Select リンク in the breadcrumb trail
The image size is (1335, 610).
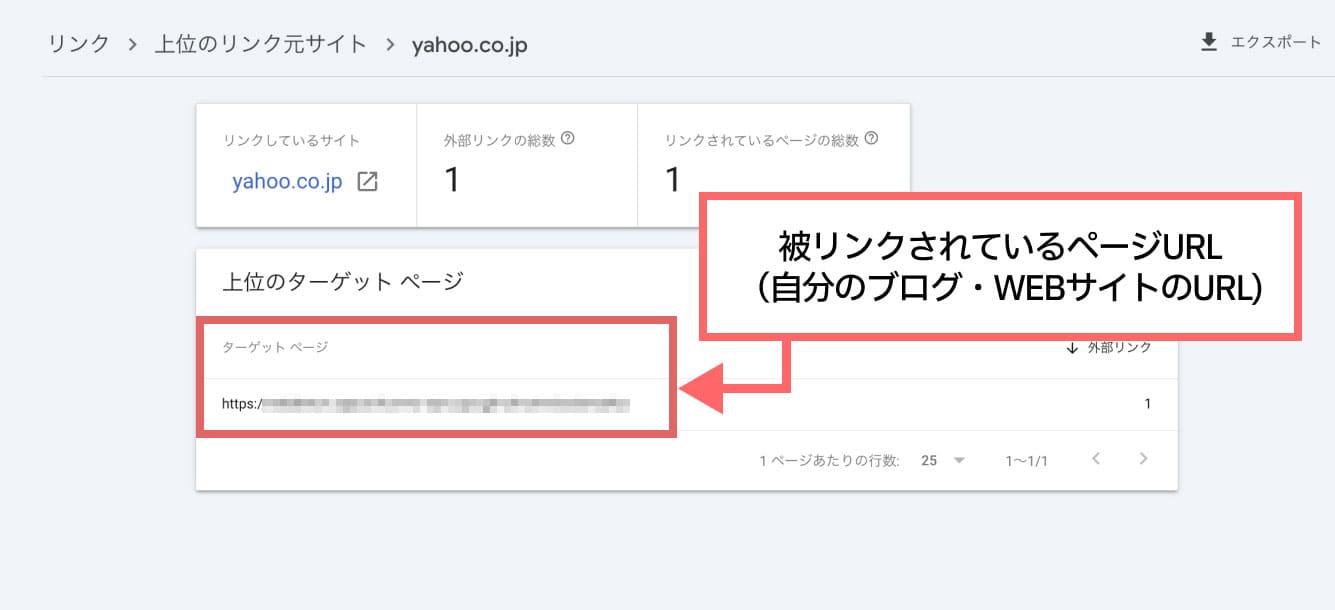click(x=78, y=43)
